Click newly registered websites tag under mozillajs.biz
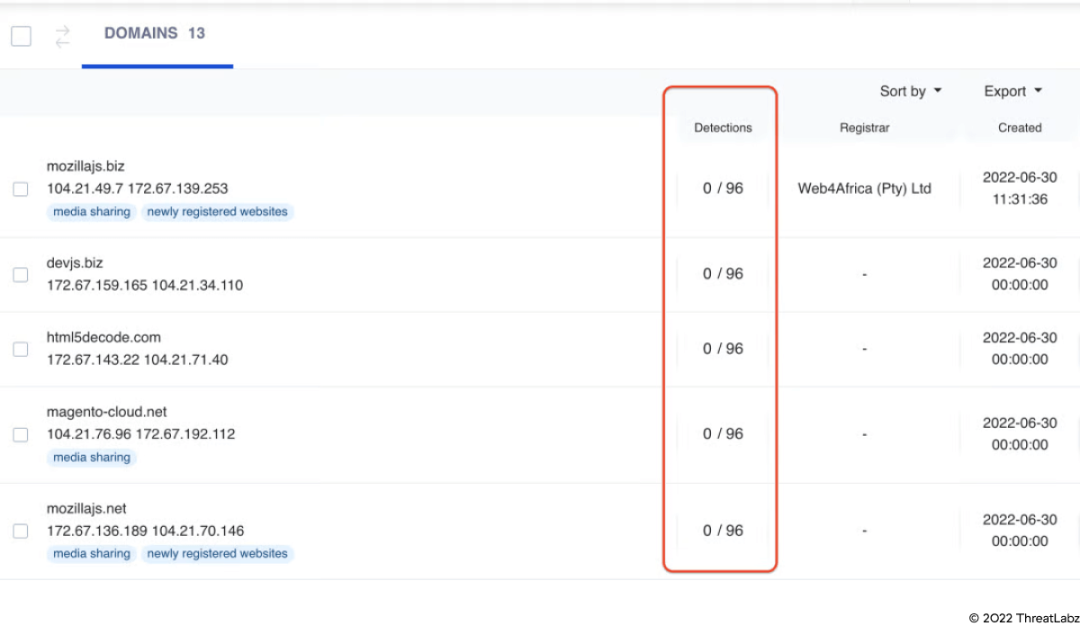Viewport: 1080px width, 626px height. (217, 212)
